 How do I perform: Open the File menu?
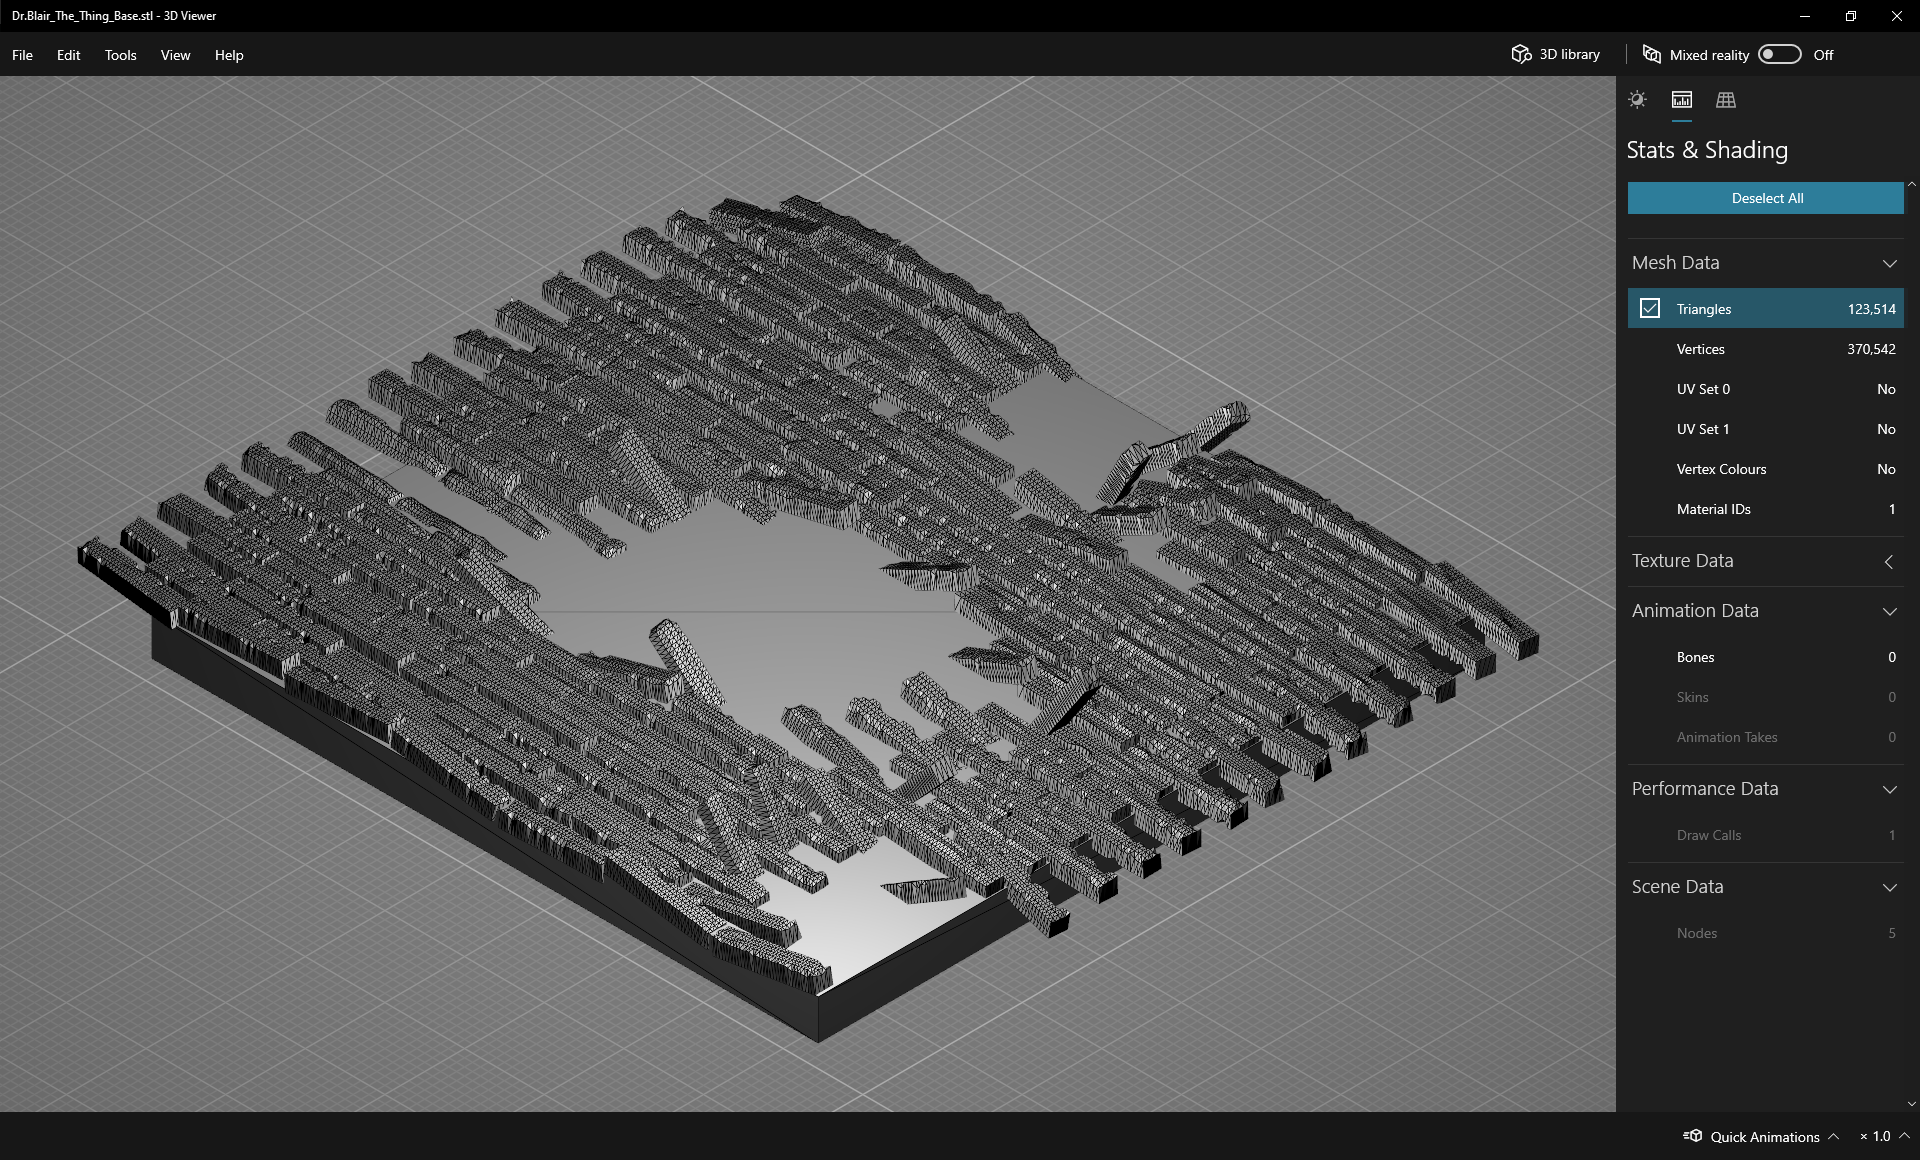tap(22, 55)
